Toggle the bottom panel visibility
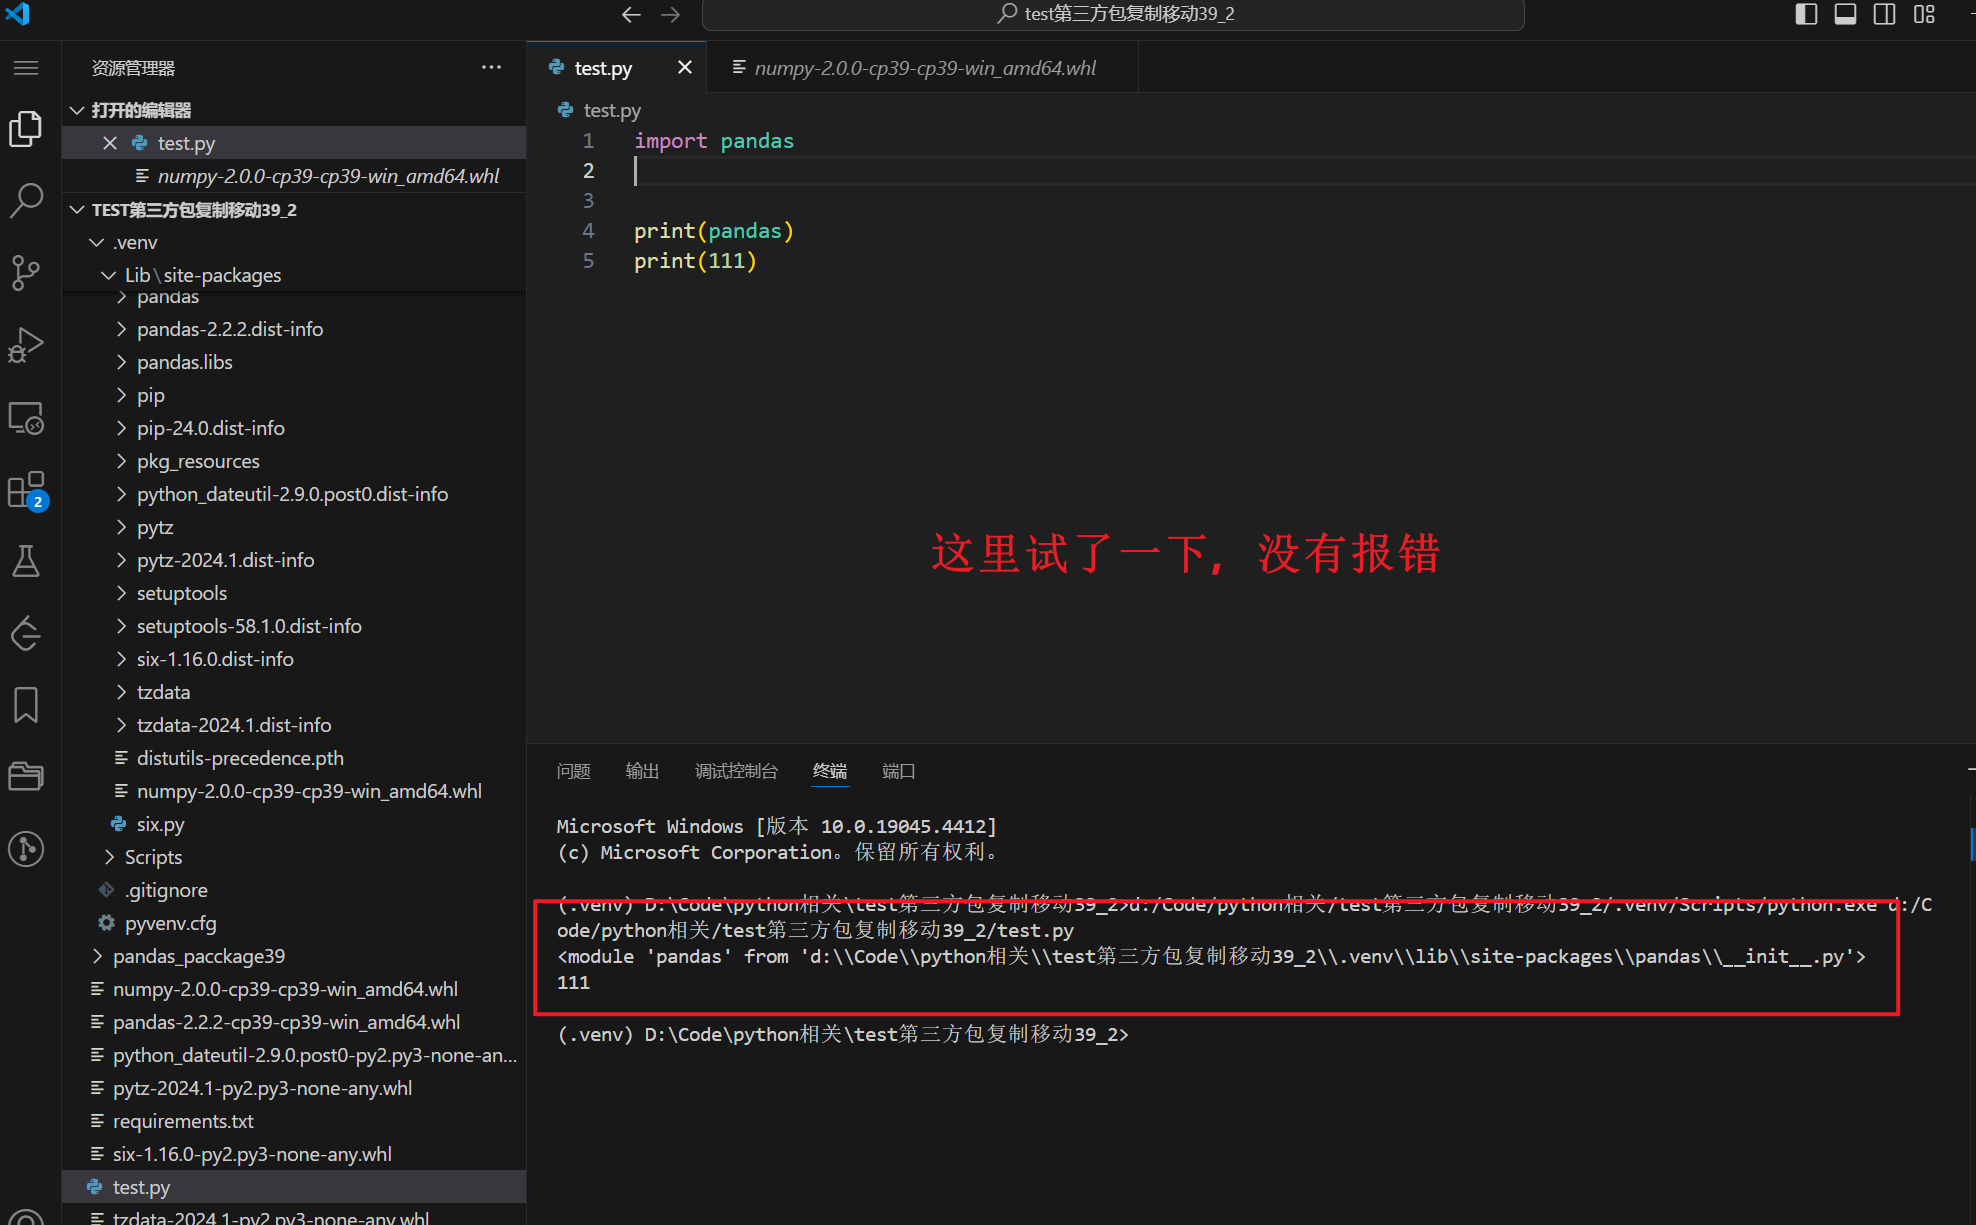The image size is (1976, 1225). pyautogui.click(x=1846, y=14)
